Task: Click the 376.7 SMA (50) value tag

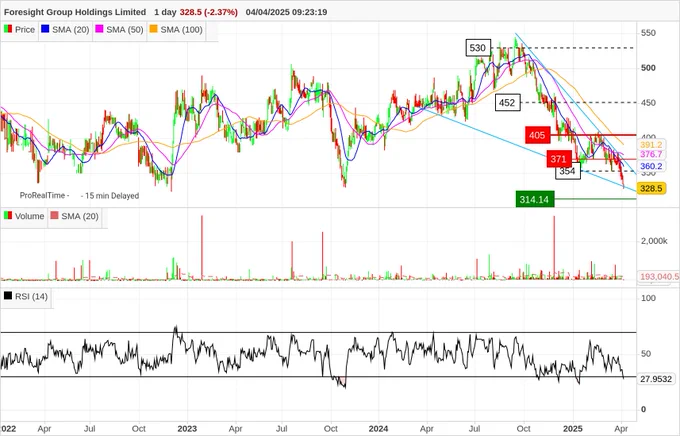Action: pos(651,154)
